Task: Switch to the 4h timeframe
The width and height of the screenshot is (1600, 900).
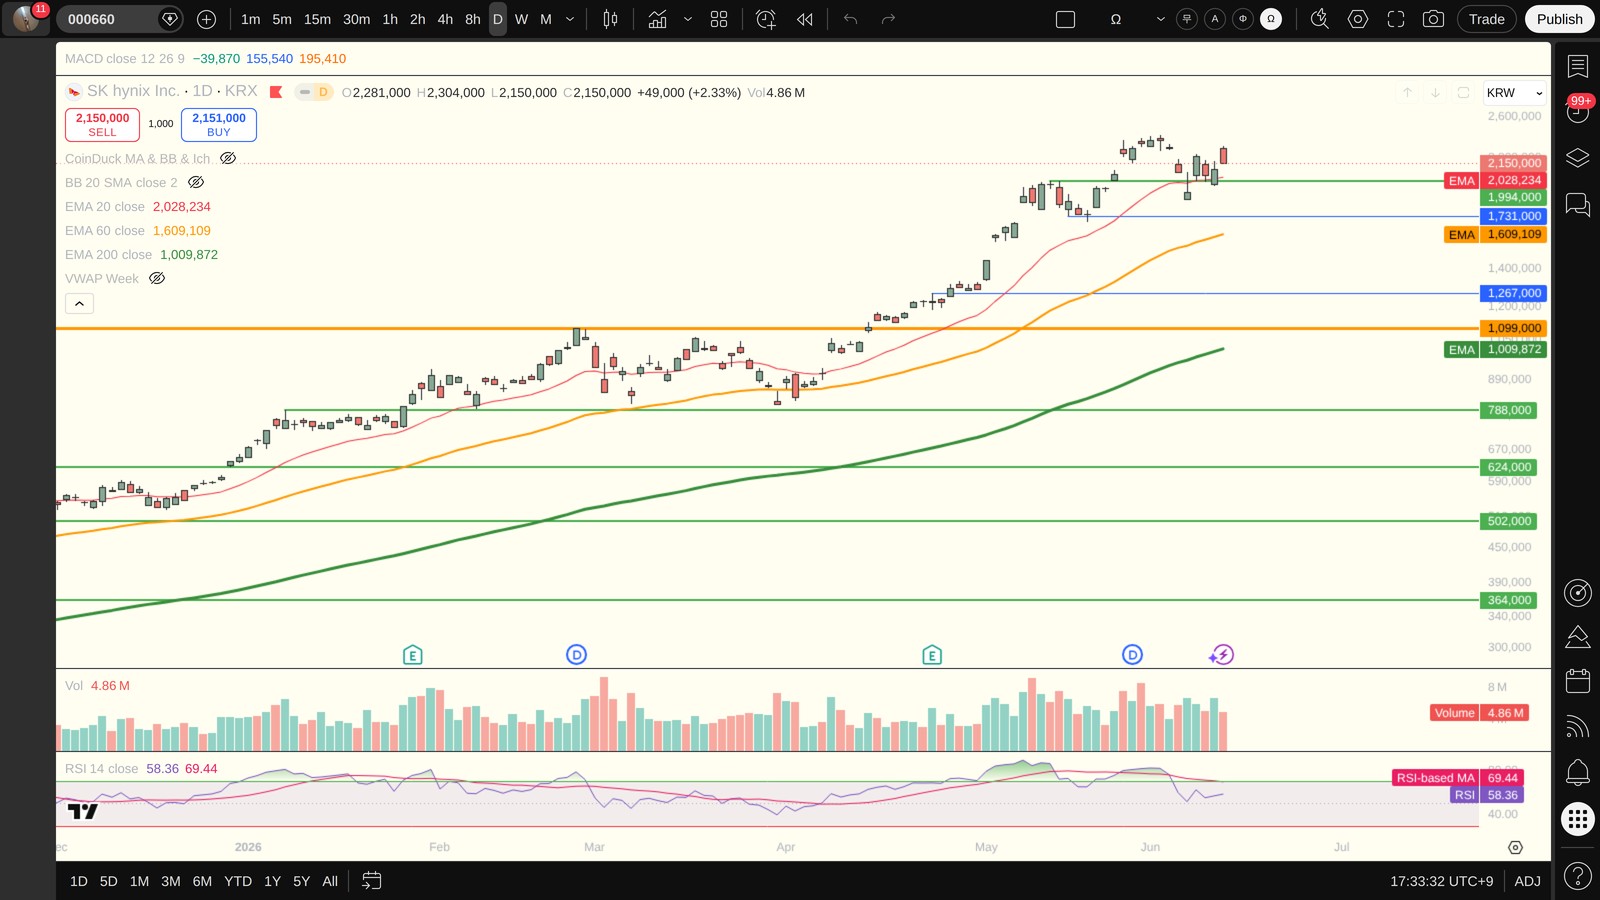Action: click(445, 19)
